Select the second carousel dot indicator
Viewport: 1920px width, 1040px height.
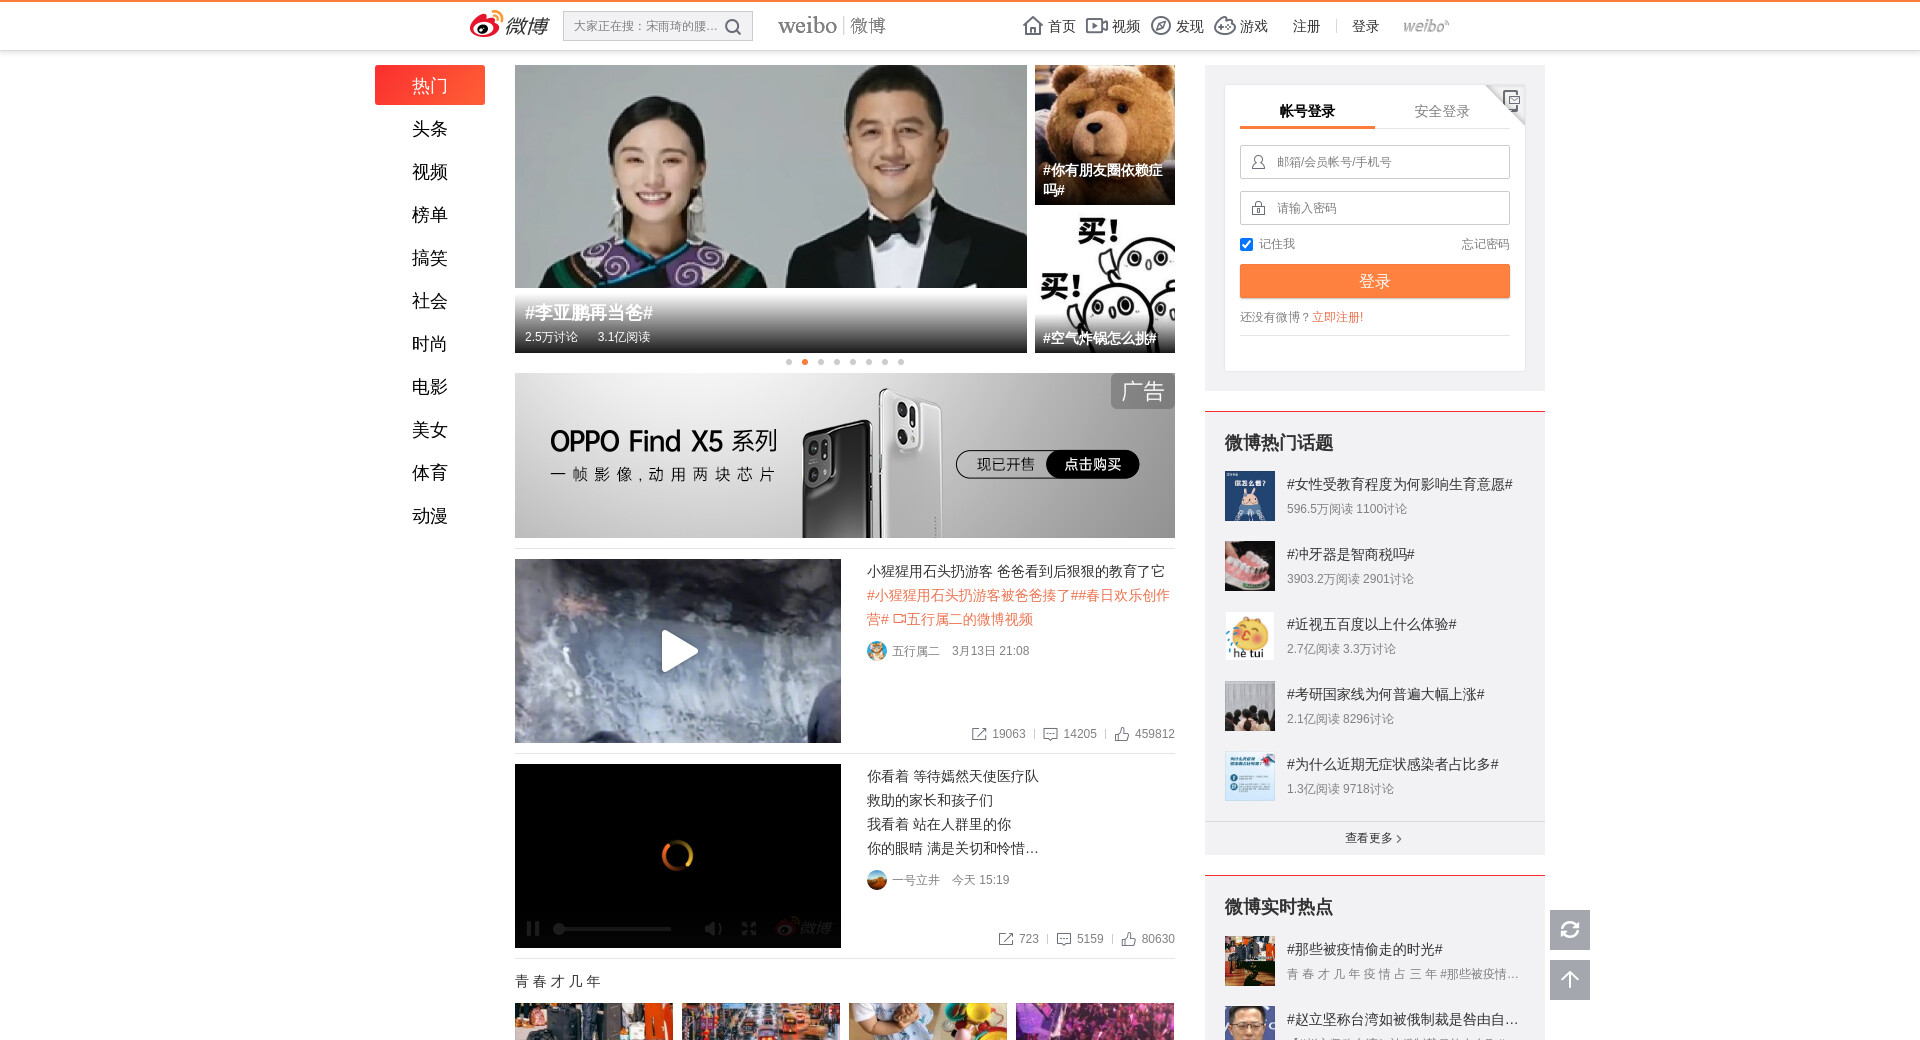pyautogui.click(x=805, y=362)
